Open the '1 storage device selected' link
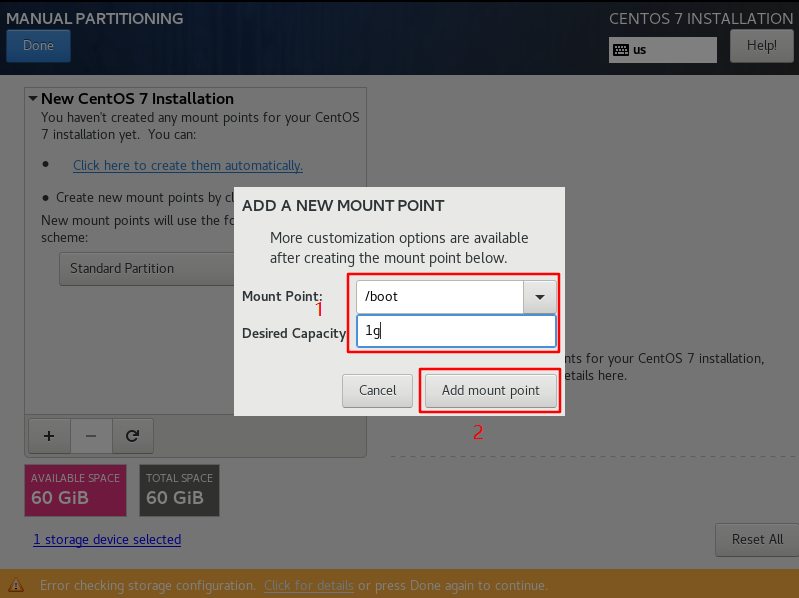Viewport: 799px width, 598px height. [x=107, y=539]
